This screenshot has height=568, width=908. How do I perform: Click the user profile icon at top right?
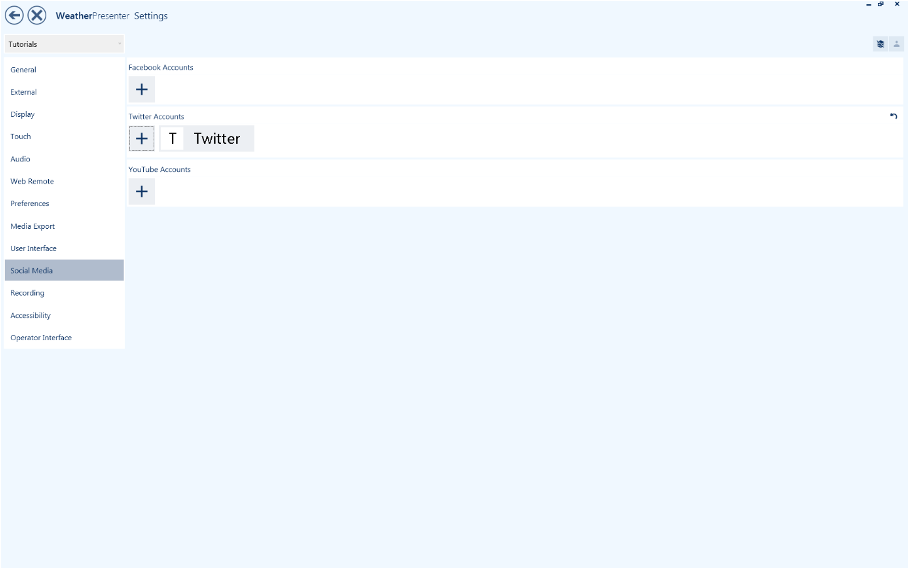click(x=896, y=44)
